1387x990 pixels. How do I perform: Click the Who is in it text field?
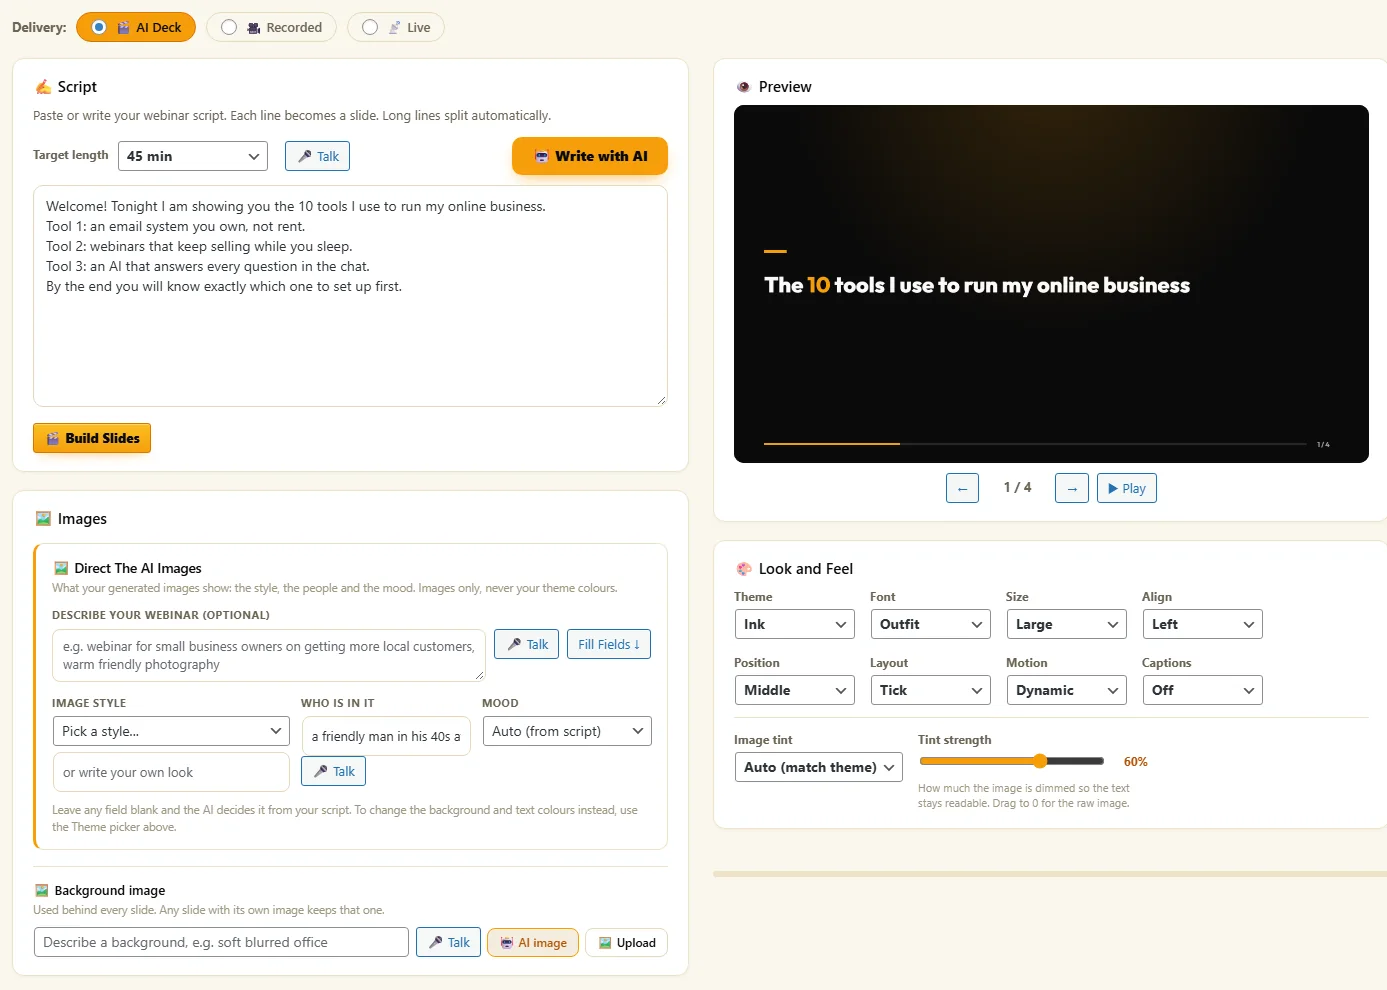386,736
